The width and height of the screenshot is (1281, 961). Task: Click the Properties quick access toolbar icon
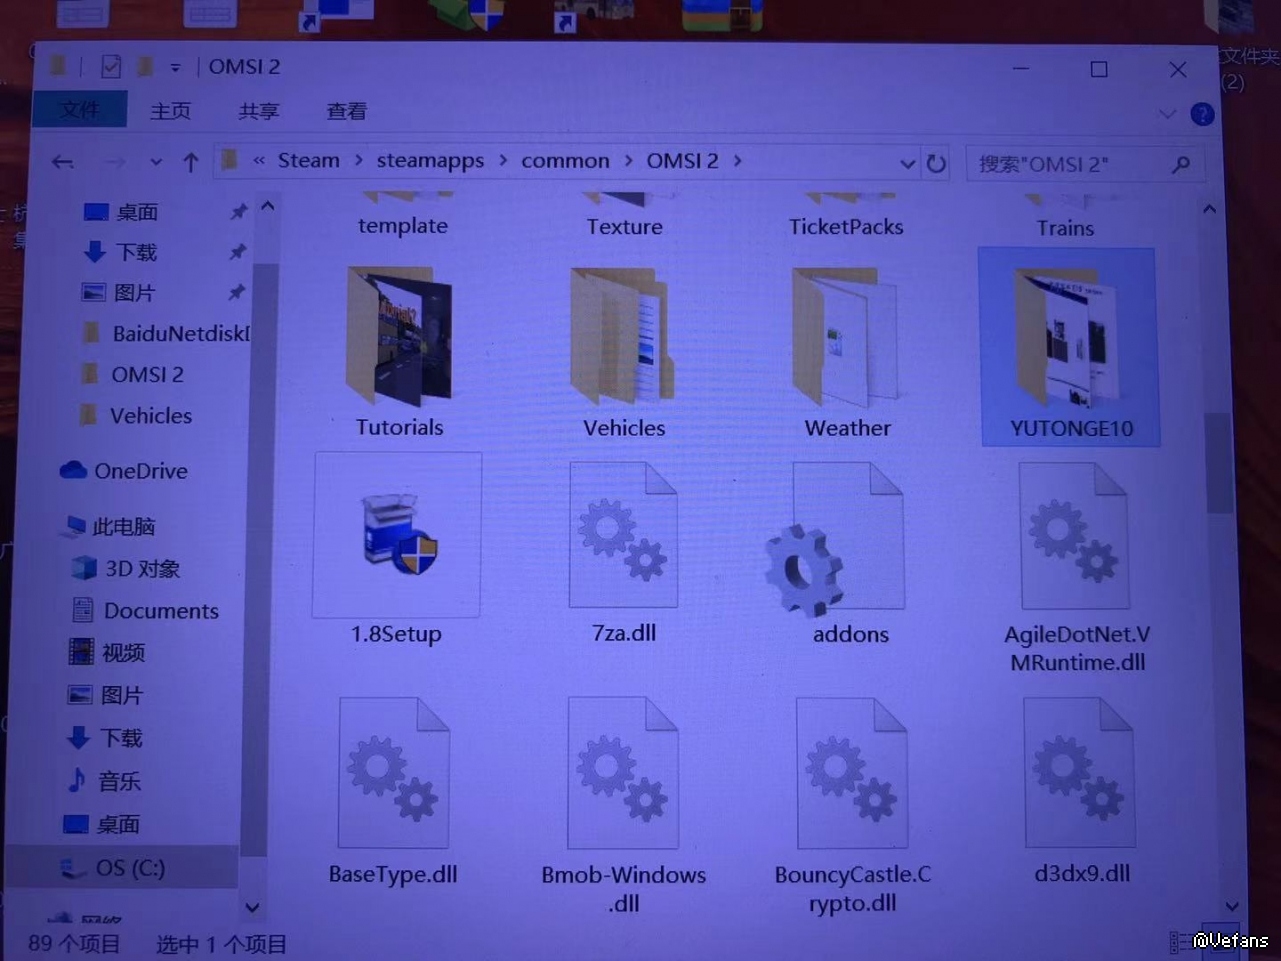(111, 67)
